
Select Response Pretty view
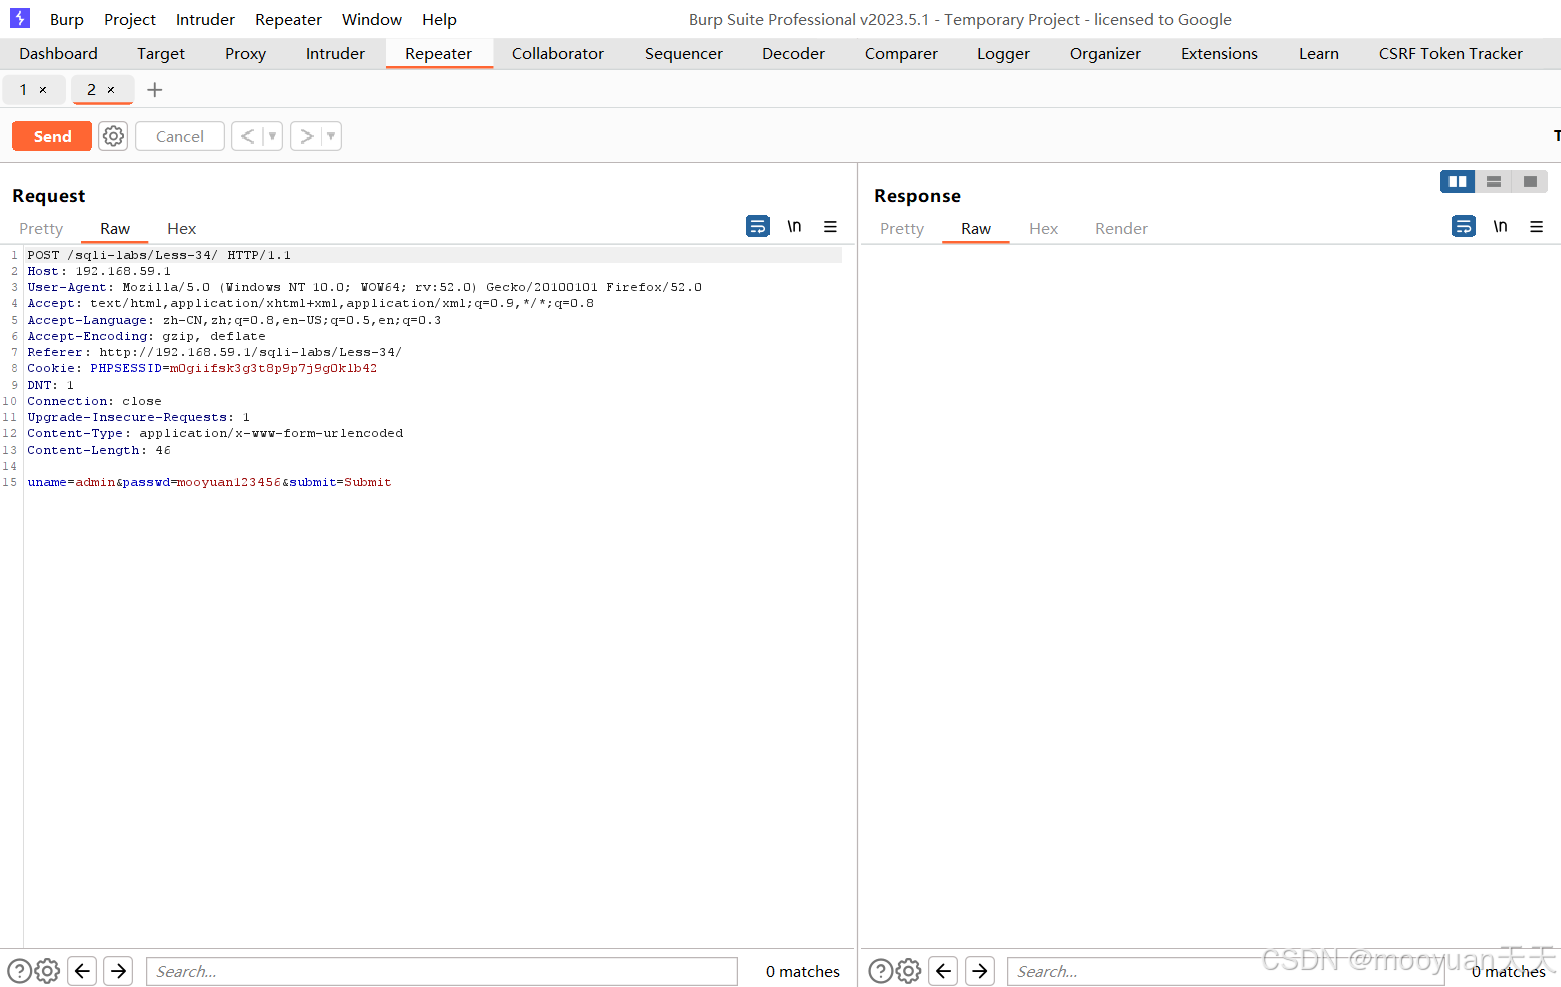(x=902, y=229)
